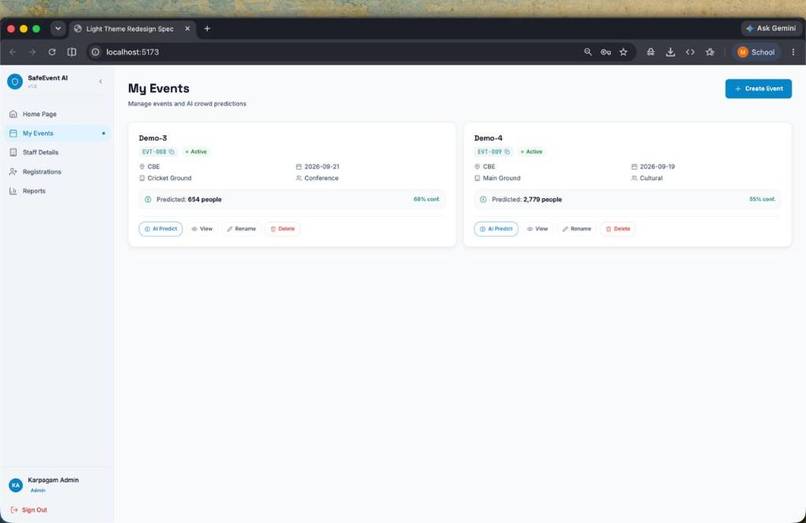806x523 pixels.
Task: Click the KA avatar for Karpagam Admin
Action: coord(15,485)
